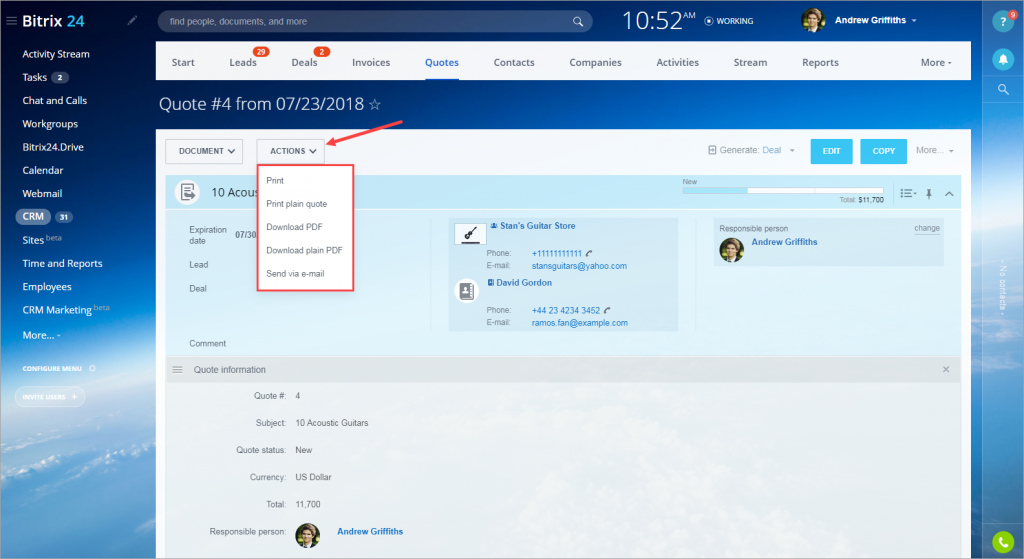Screen dimensions: 1024x559
Task: Click the quote status progress bar
Action: (783, 191)
